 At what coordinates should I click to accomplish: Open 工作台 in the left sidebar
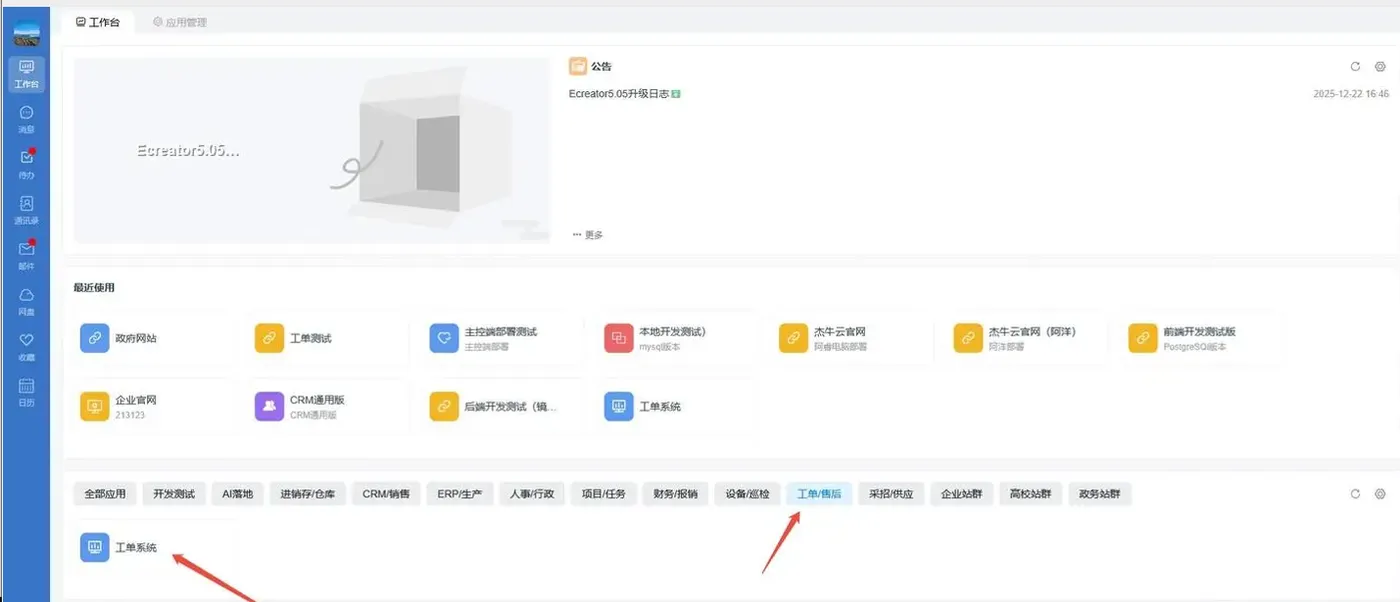click(26, 74)
